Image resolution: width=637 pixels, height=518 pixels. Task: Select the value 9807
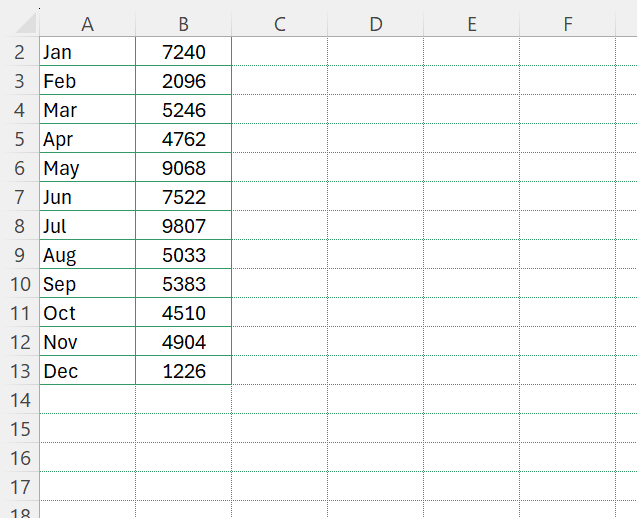point(184,225)
